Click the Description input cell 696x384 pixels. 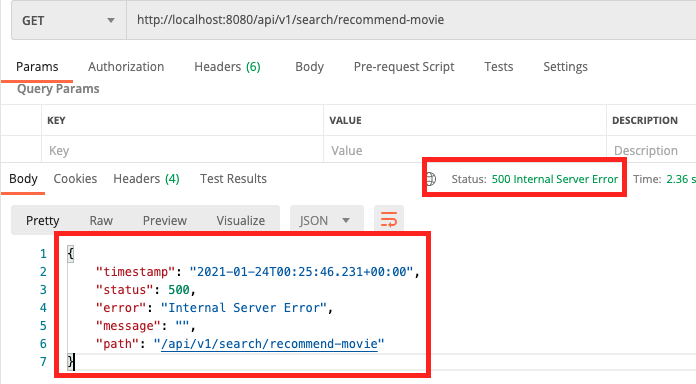pos(651,150)
